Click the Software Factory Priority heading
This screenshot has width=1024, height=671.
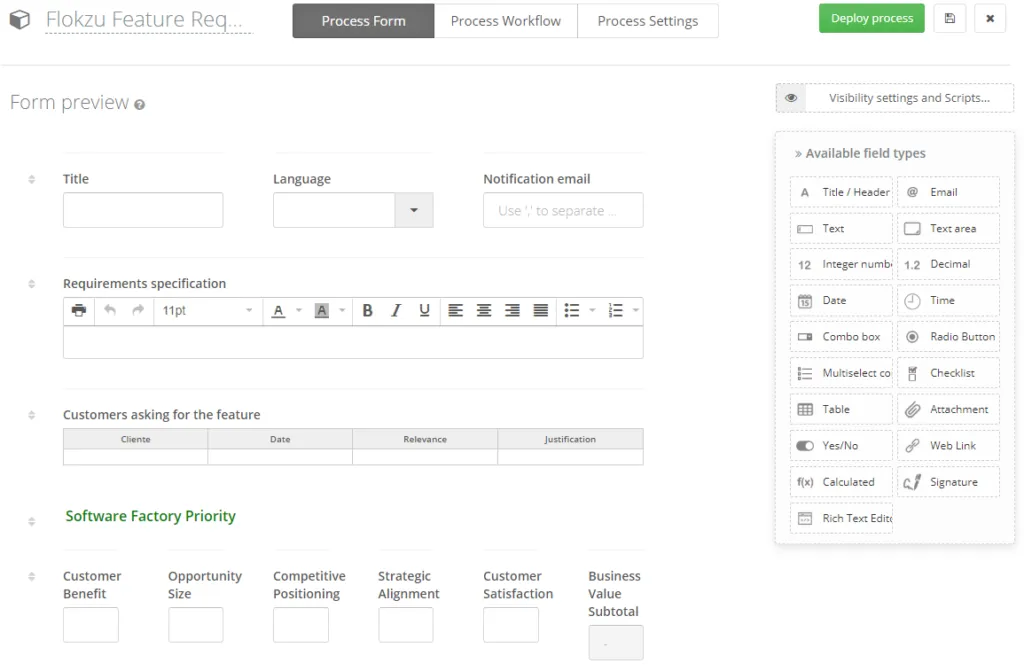pos(150,516)
